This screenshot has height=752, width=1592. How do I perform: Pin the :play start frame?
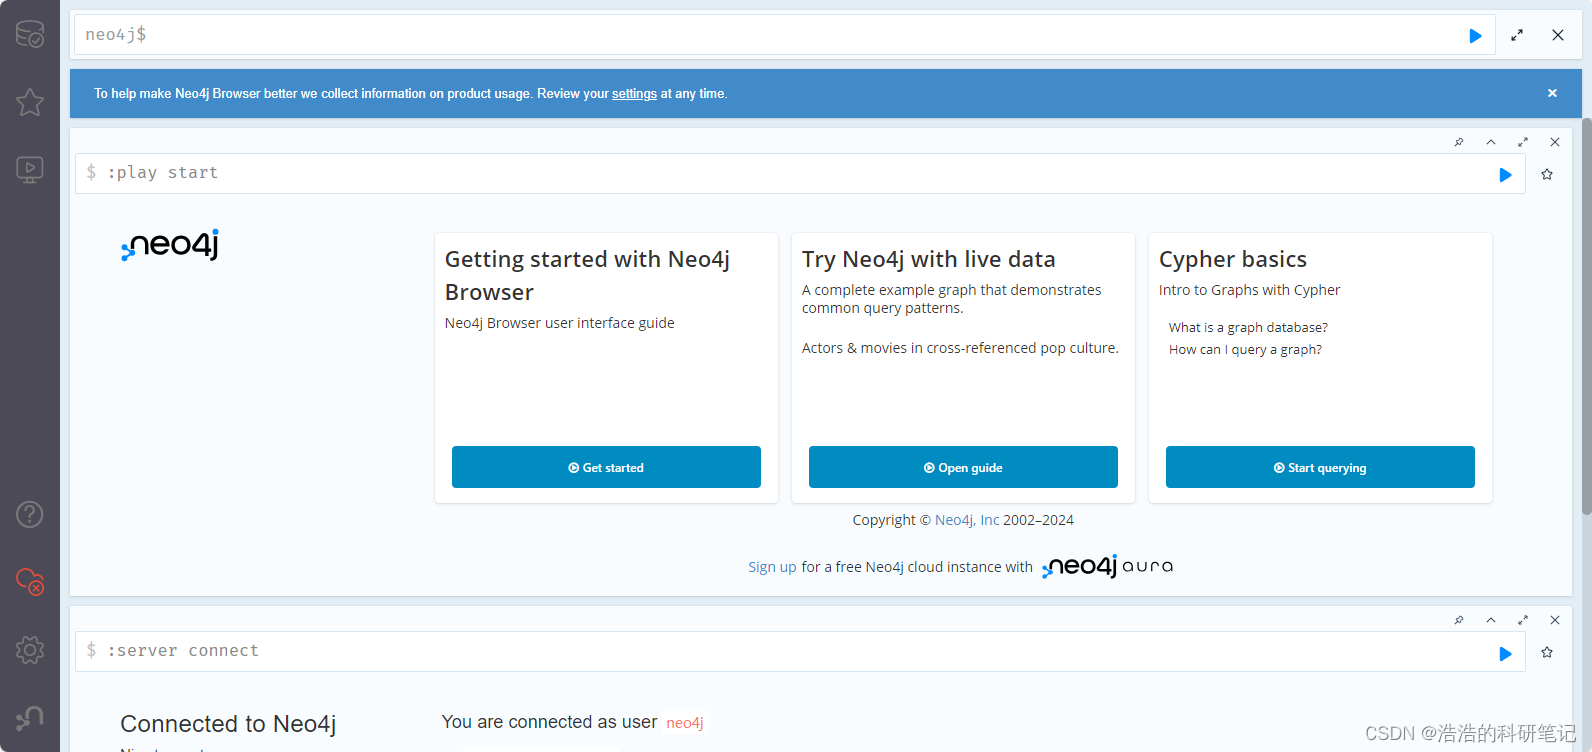pos(1459,142)
